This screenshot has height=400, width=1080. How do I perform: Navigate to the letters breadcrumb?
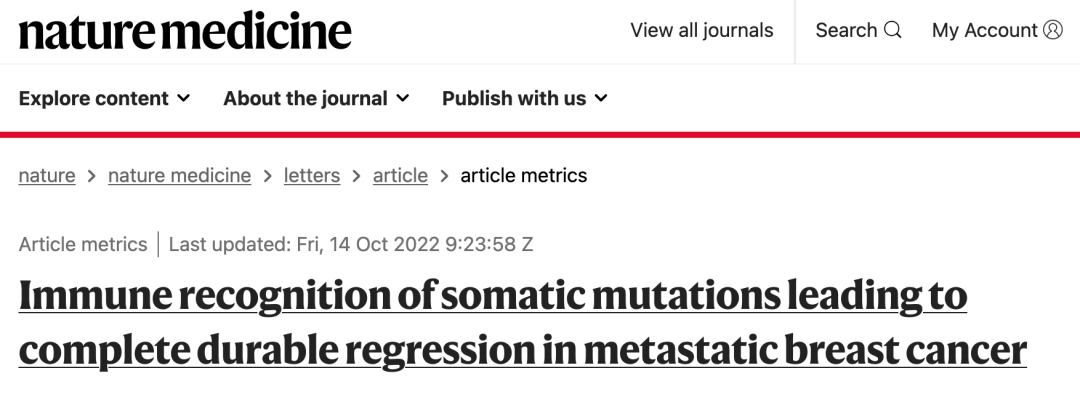click(x=312, y=176)
